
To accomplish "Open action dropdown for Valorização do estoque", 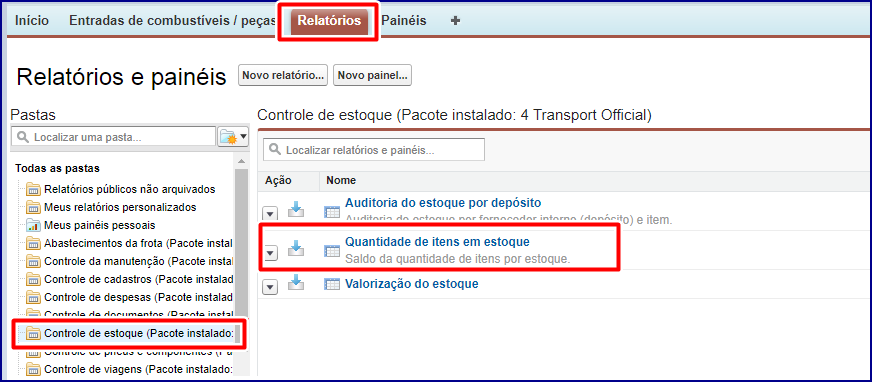I will (x=270, y=287).
